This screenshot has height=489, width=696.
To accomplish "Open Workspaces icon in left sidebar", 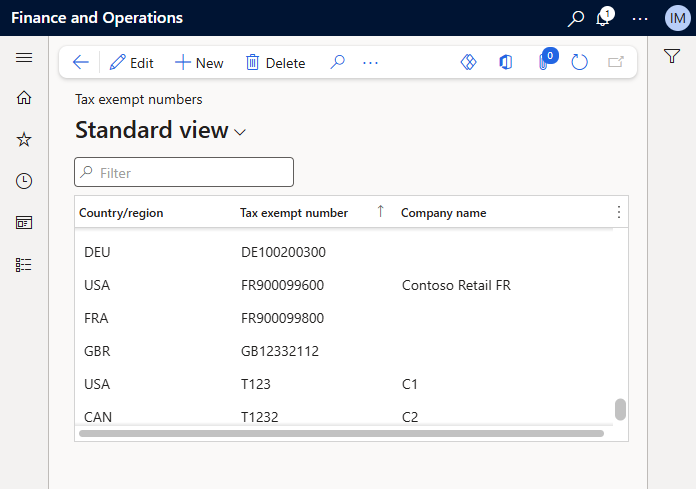I will (x=24, y=222).
